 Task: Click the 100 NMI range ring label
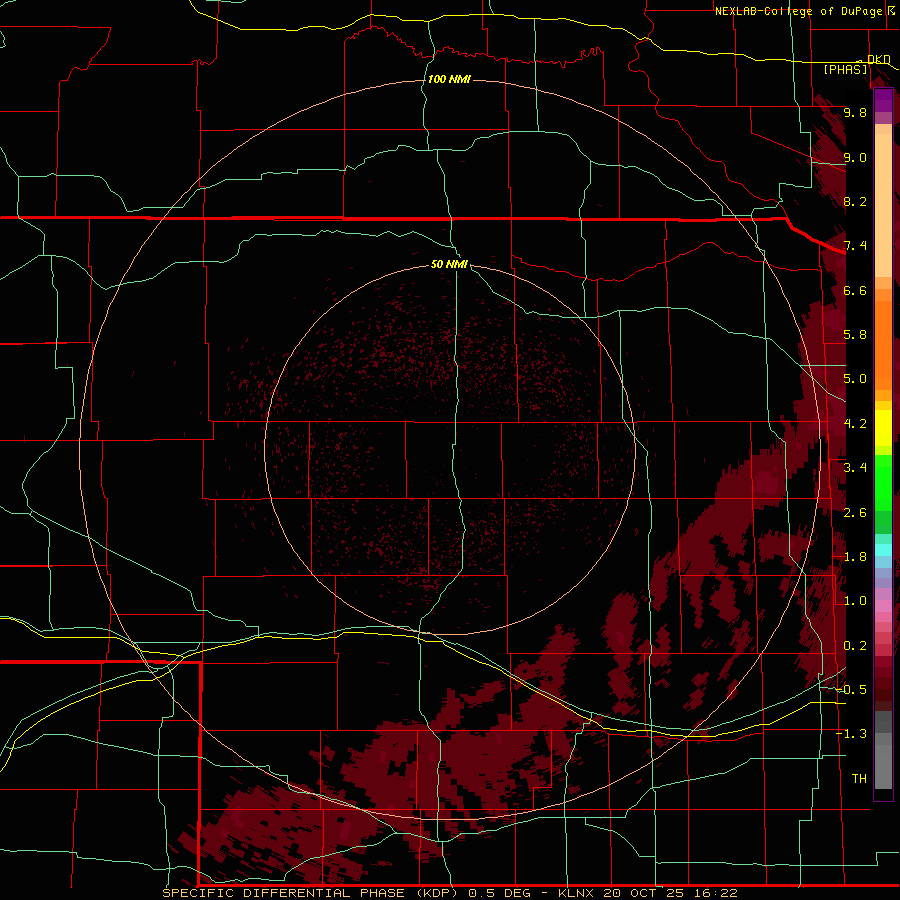pos(449,79)
